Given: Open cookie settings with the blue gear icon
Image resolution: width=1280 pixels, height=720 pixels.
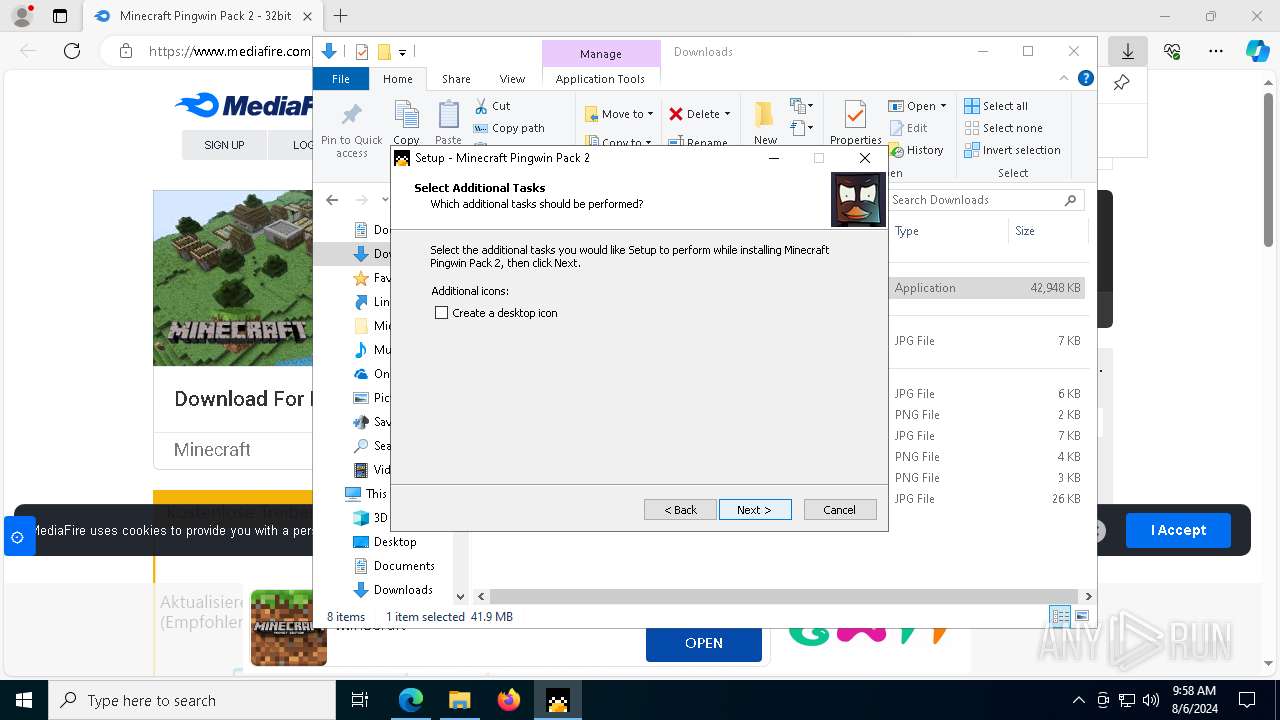Looking at the screenshot, I should click(x=18, y=537).
